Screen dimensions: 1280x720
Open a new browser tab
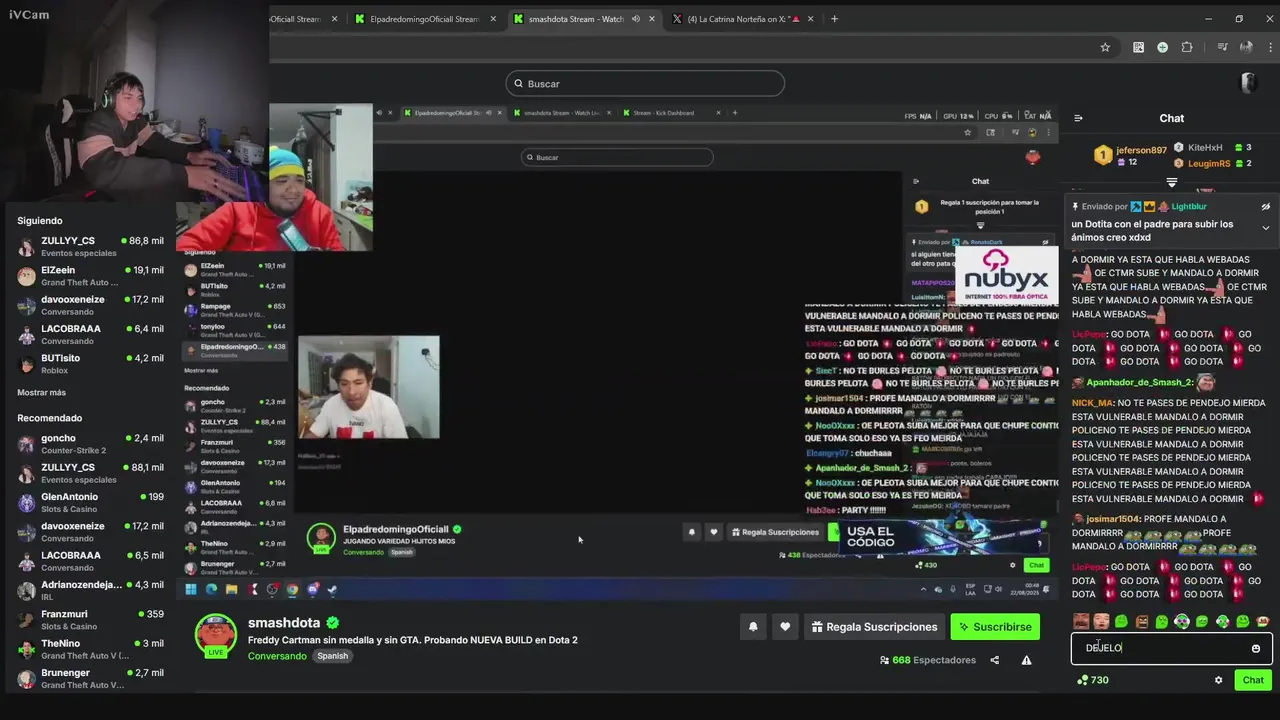[x=834, y=19]
